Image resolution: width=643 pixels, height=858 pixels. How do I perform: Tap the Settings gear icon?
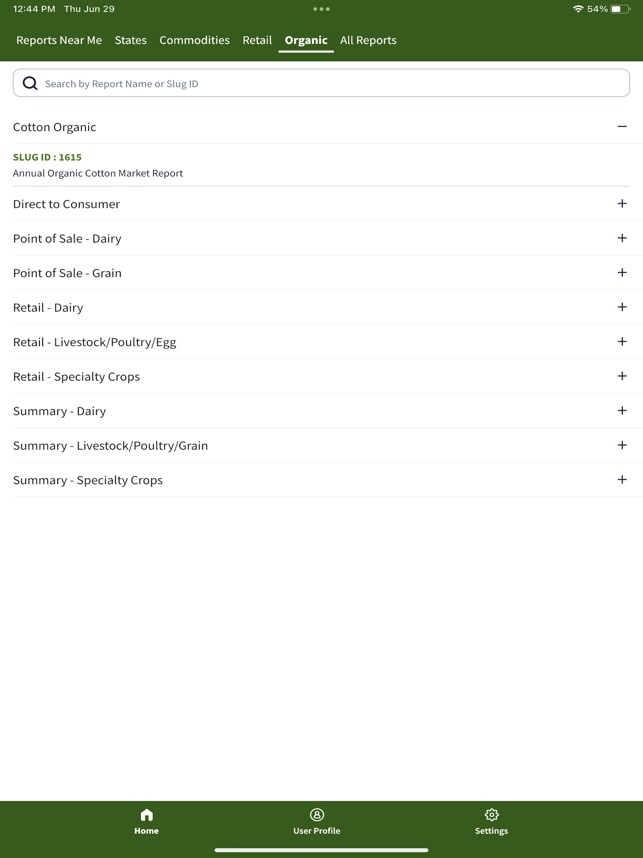coord(491,815)
